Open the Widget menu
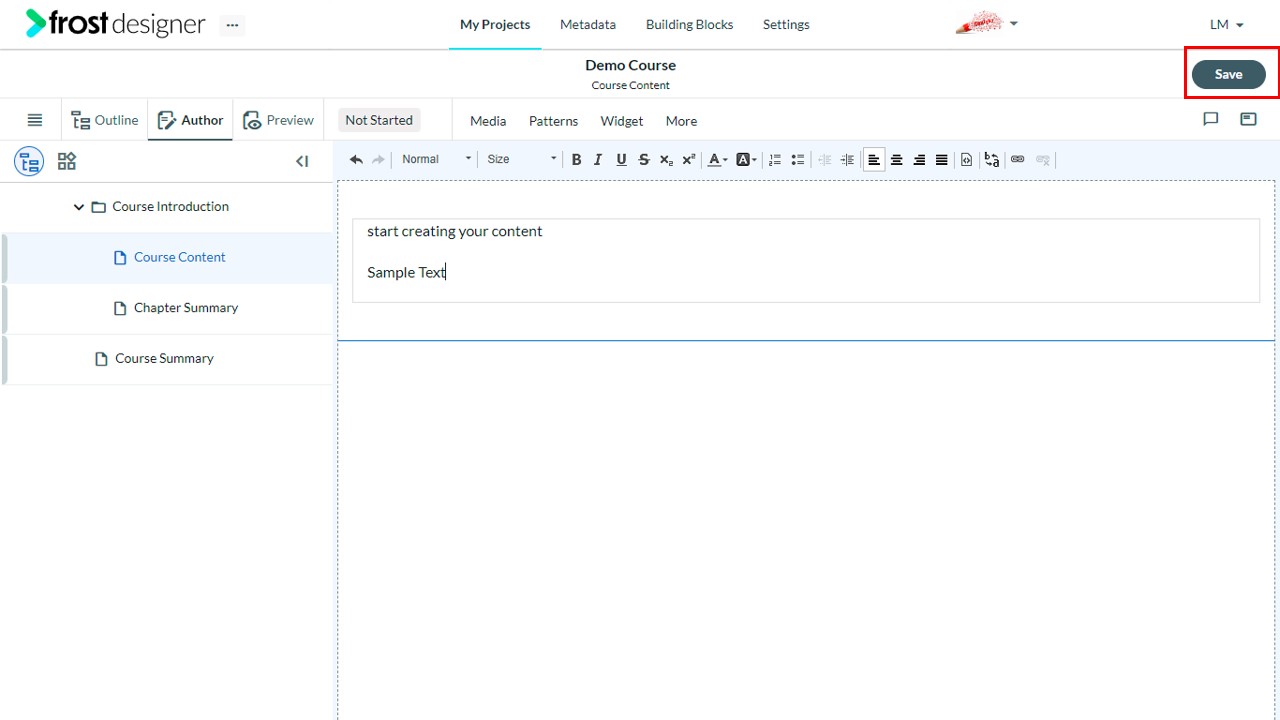Viewport: 1280px width, 720px height. (x=622, y=121)
